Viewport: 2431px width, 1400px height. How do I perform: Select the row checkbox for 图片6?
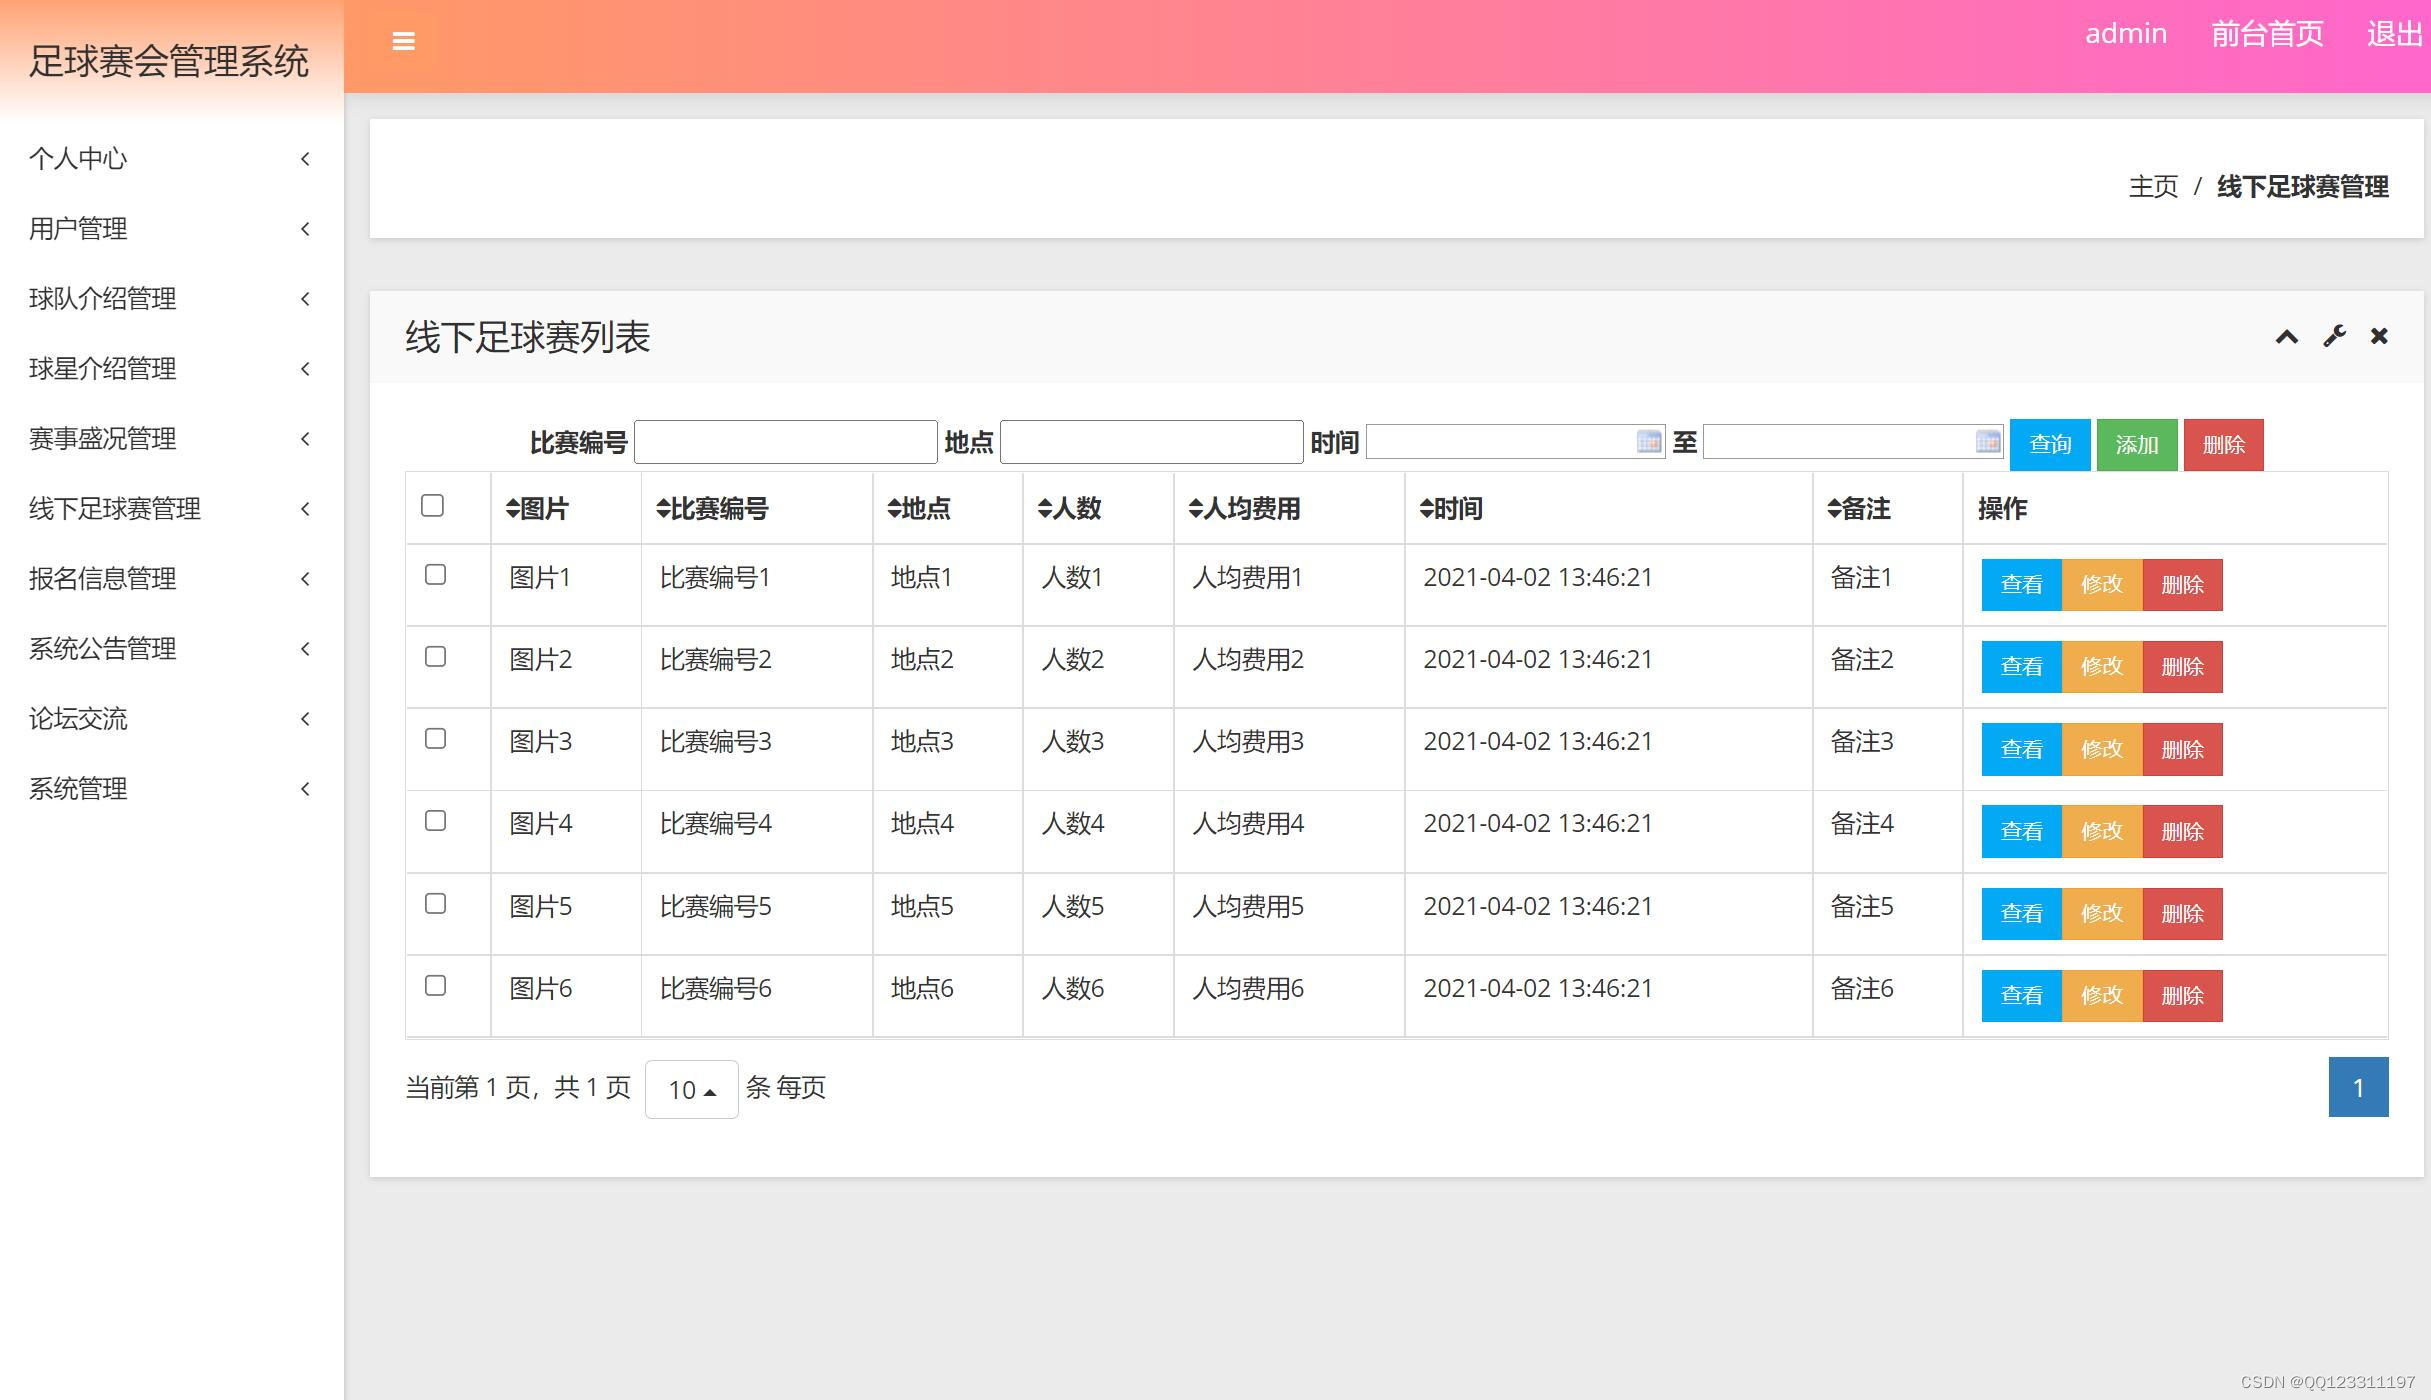coord(435,986)
